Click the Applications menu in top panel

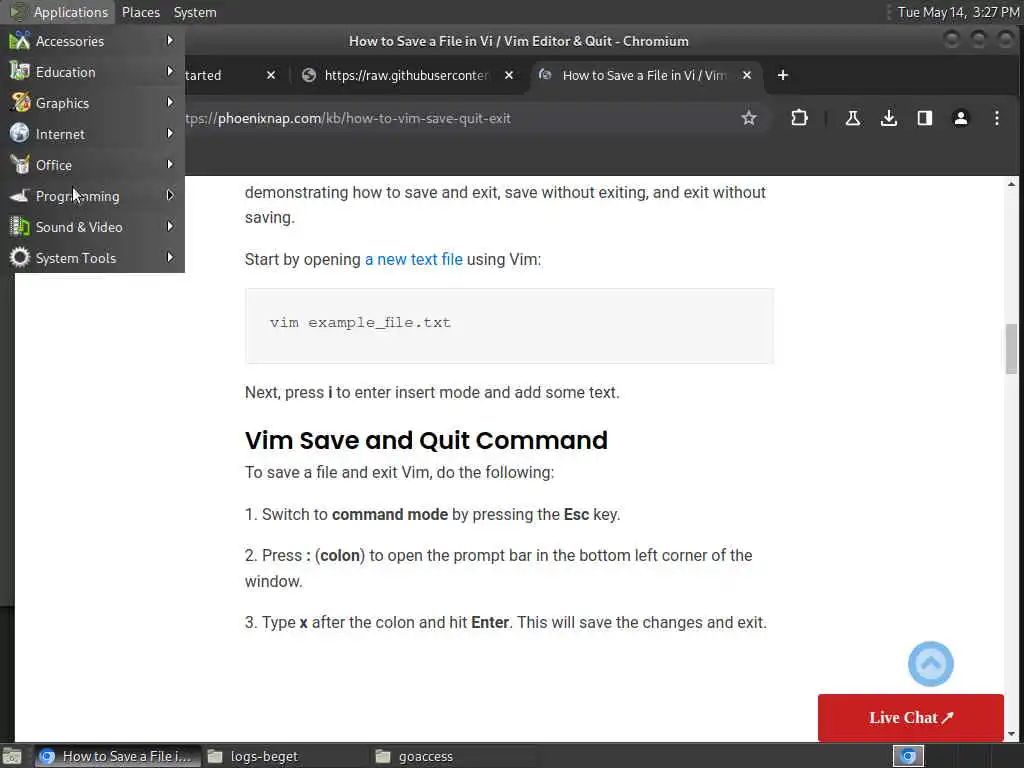(59, 12)
